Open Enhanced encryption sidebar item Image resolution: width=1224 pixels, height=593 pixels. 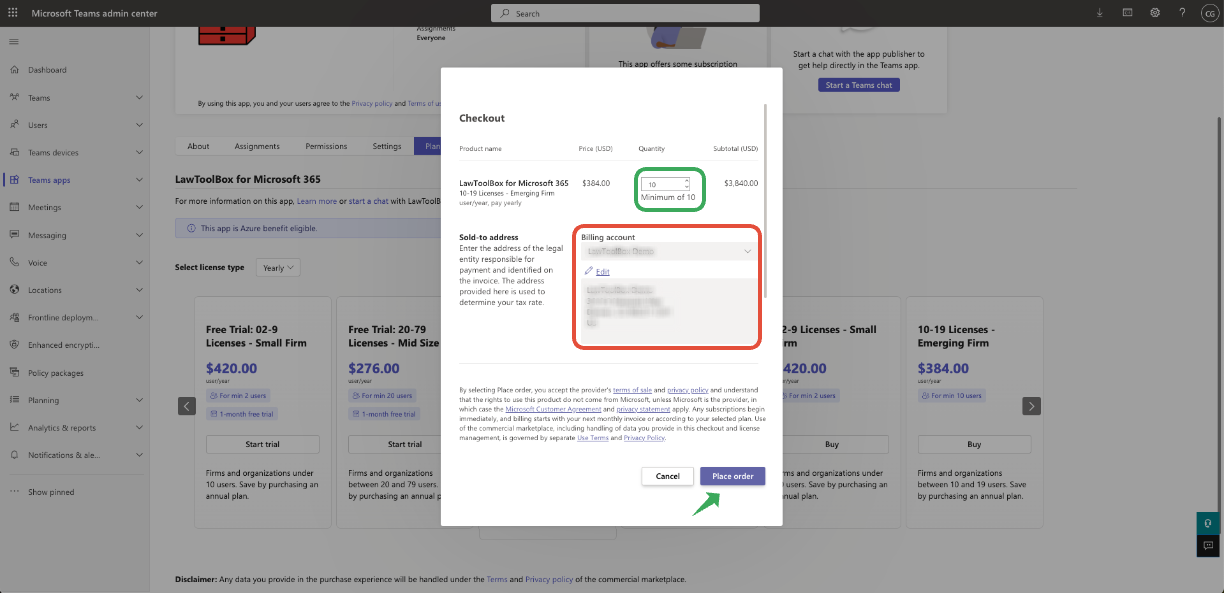pyautogui.click(x=64, y=345)
